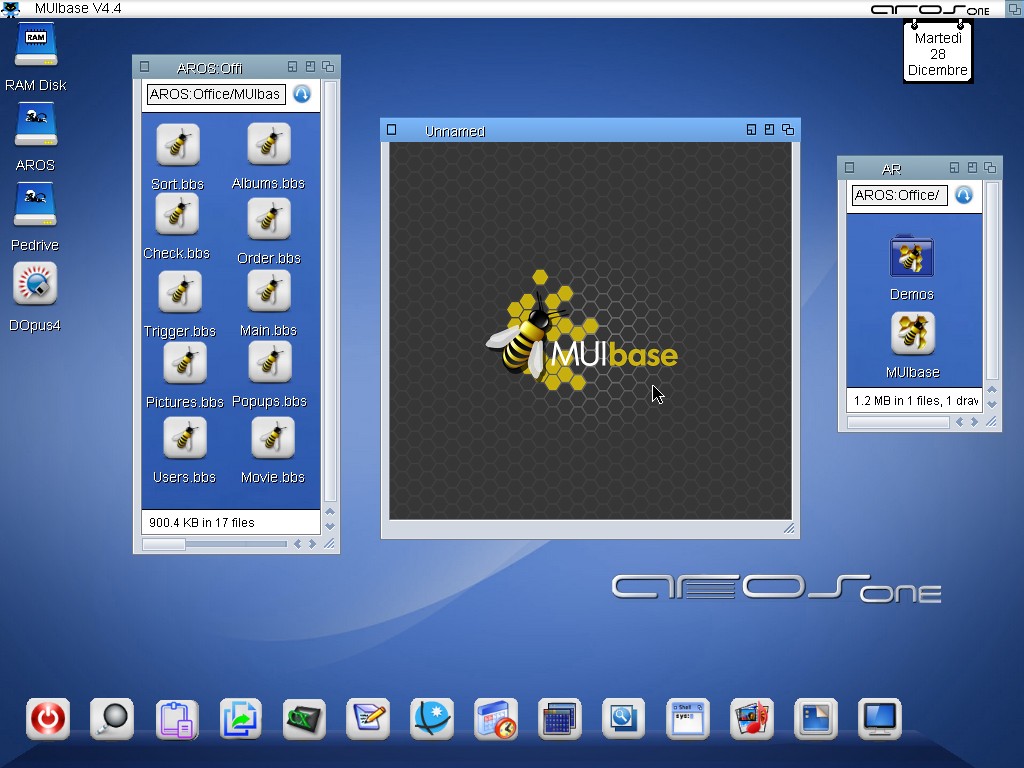Click down scroll arrow in Demos window

992,403
